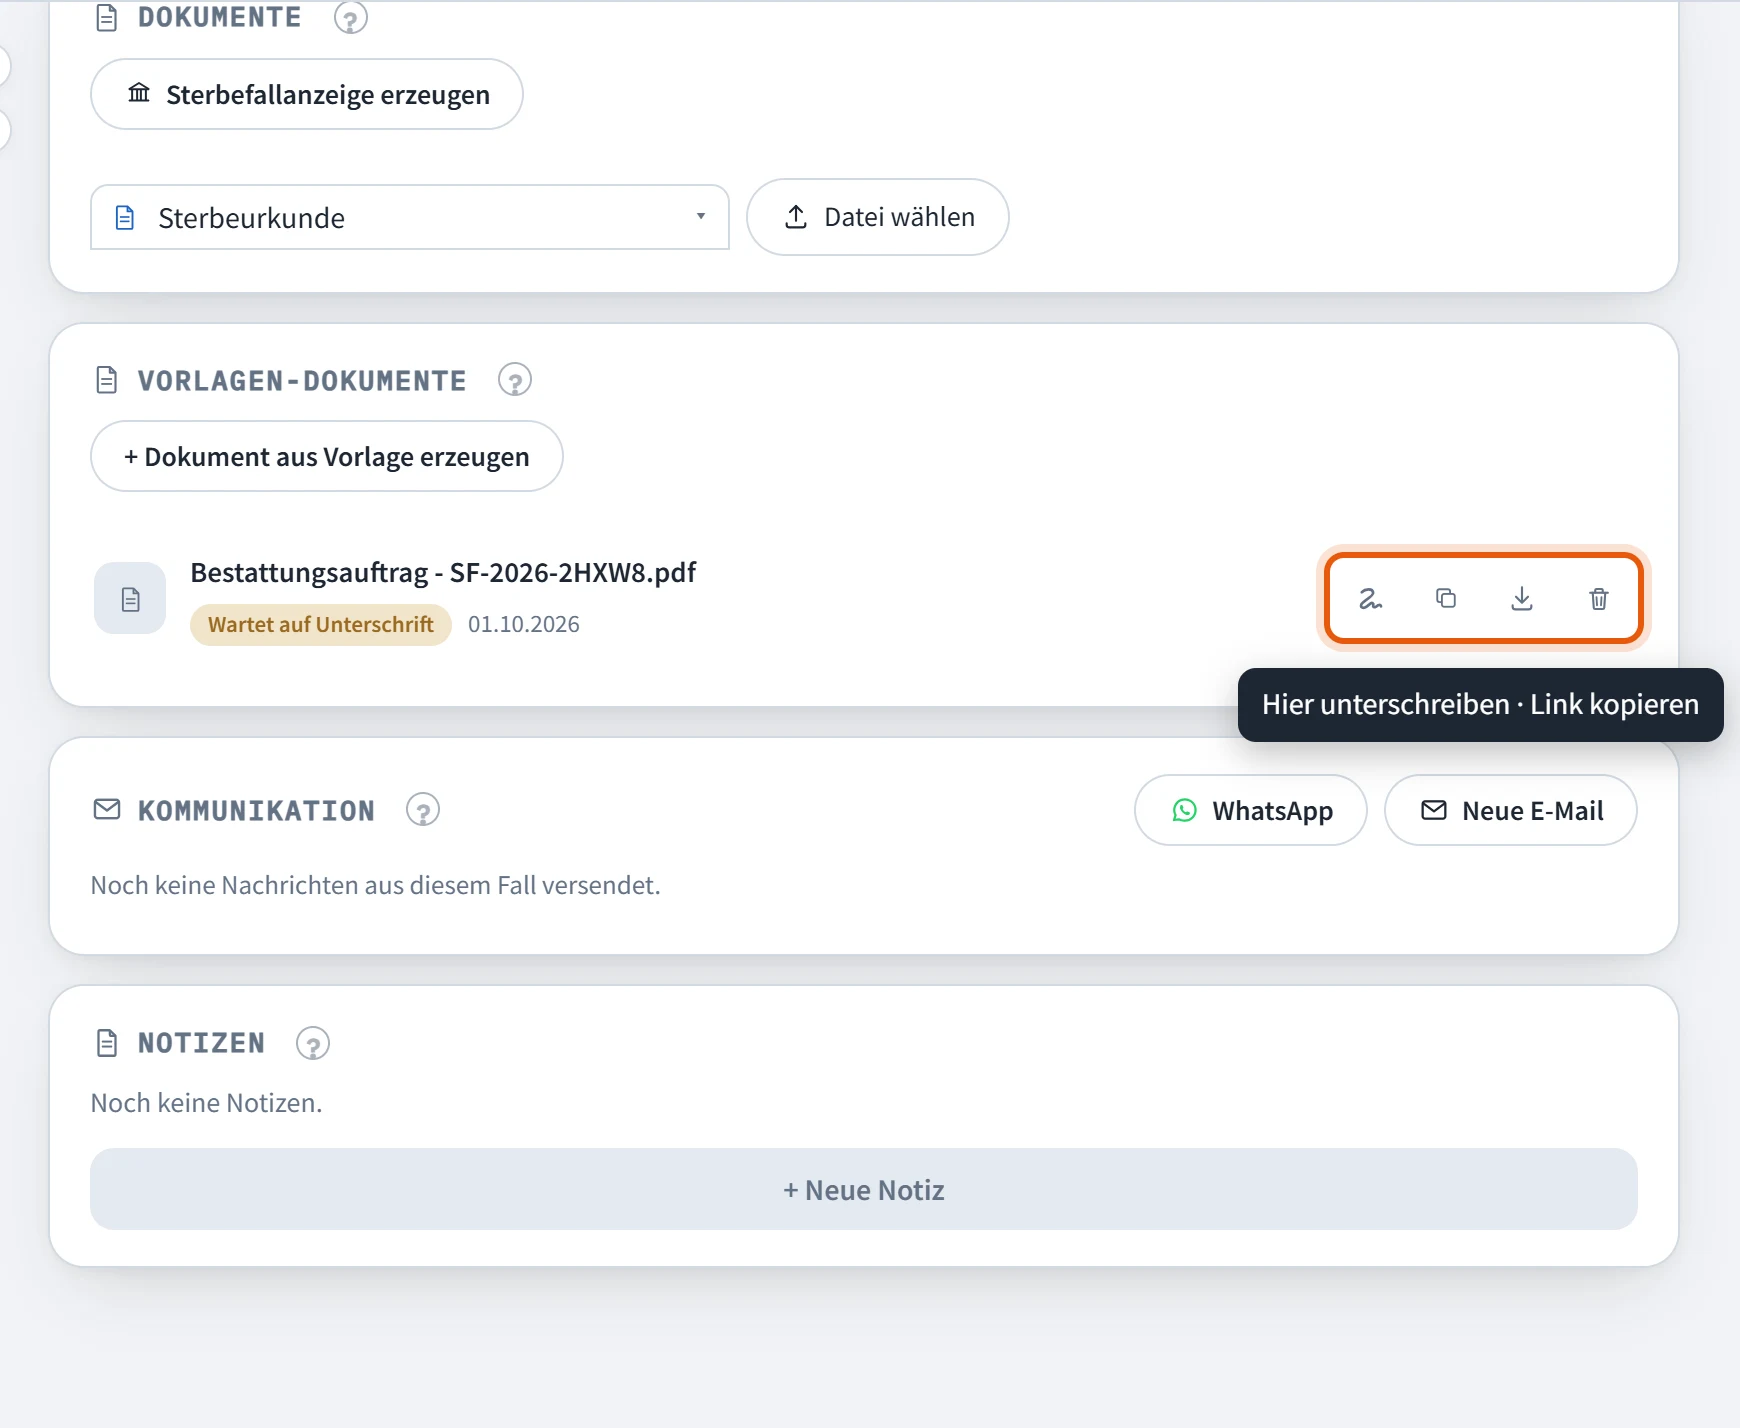Viewport: 1740px width, 1428px height.
Task: Open Bestattungsauftrag - SF-2026-2HXW8.pdf file name
Action: pyautogui.click(x=443, y=572)
